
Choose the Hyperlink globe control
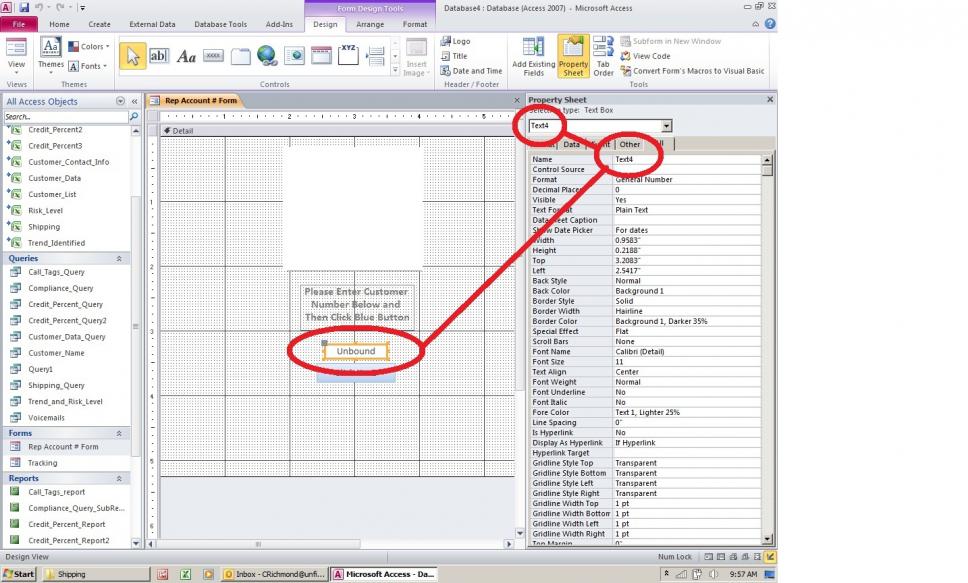(267, 56)
